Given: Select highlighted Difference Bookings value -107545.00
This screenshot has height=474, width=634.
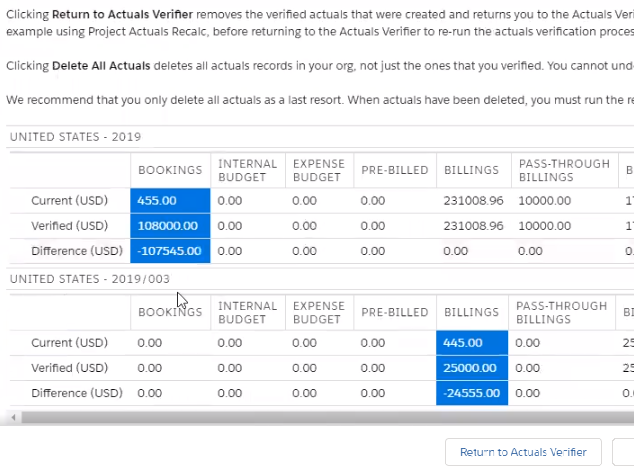Looking at the screenshot, I should pyautogui.click(x=170, y=251).
